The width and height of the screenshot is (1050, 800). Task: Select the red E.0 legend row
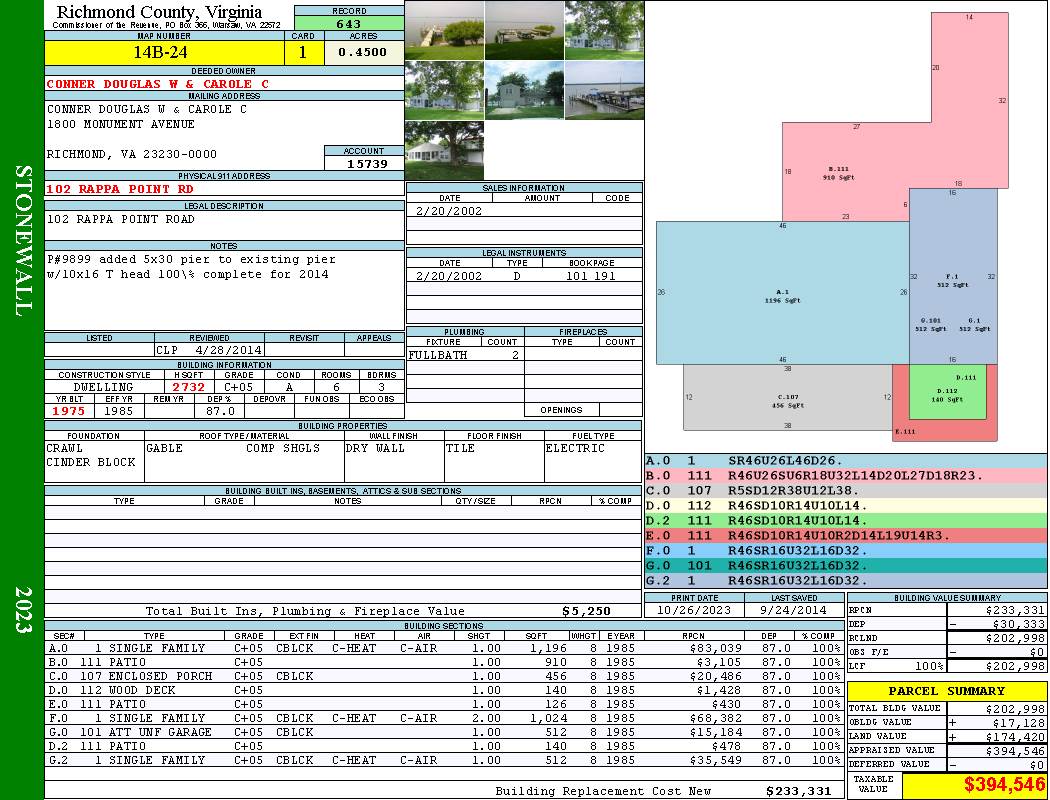click(x=846, y=535)
